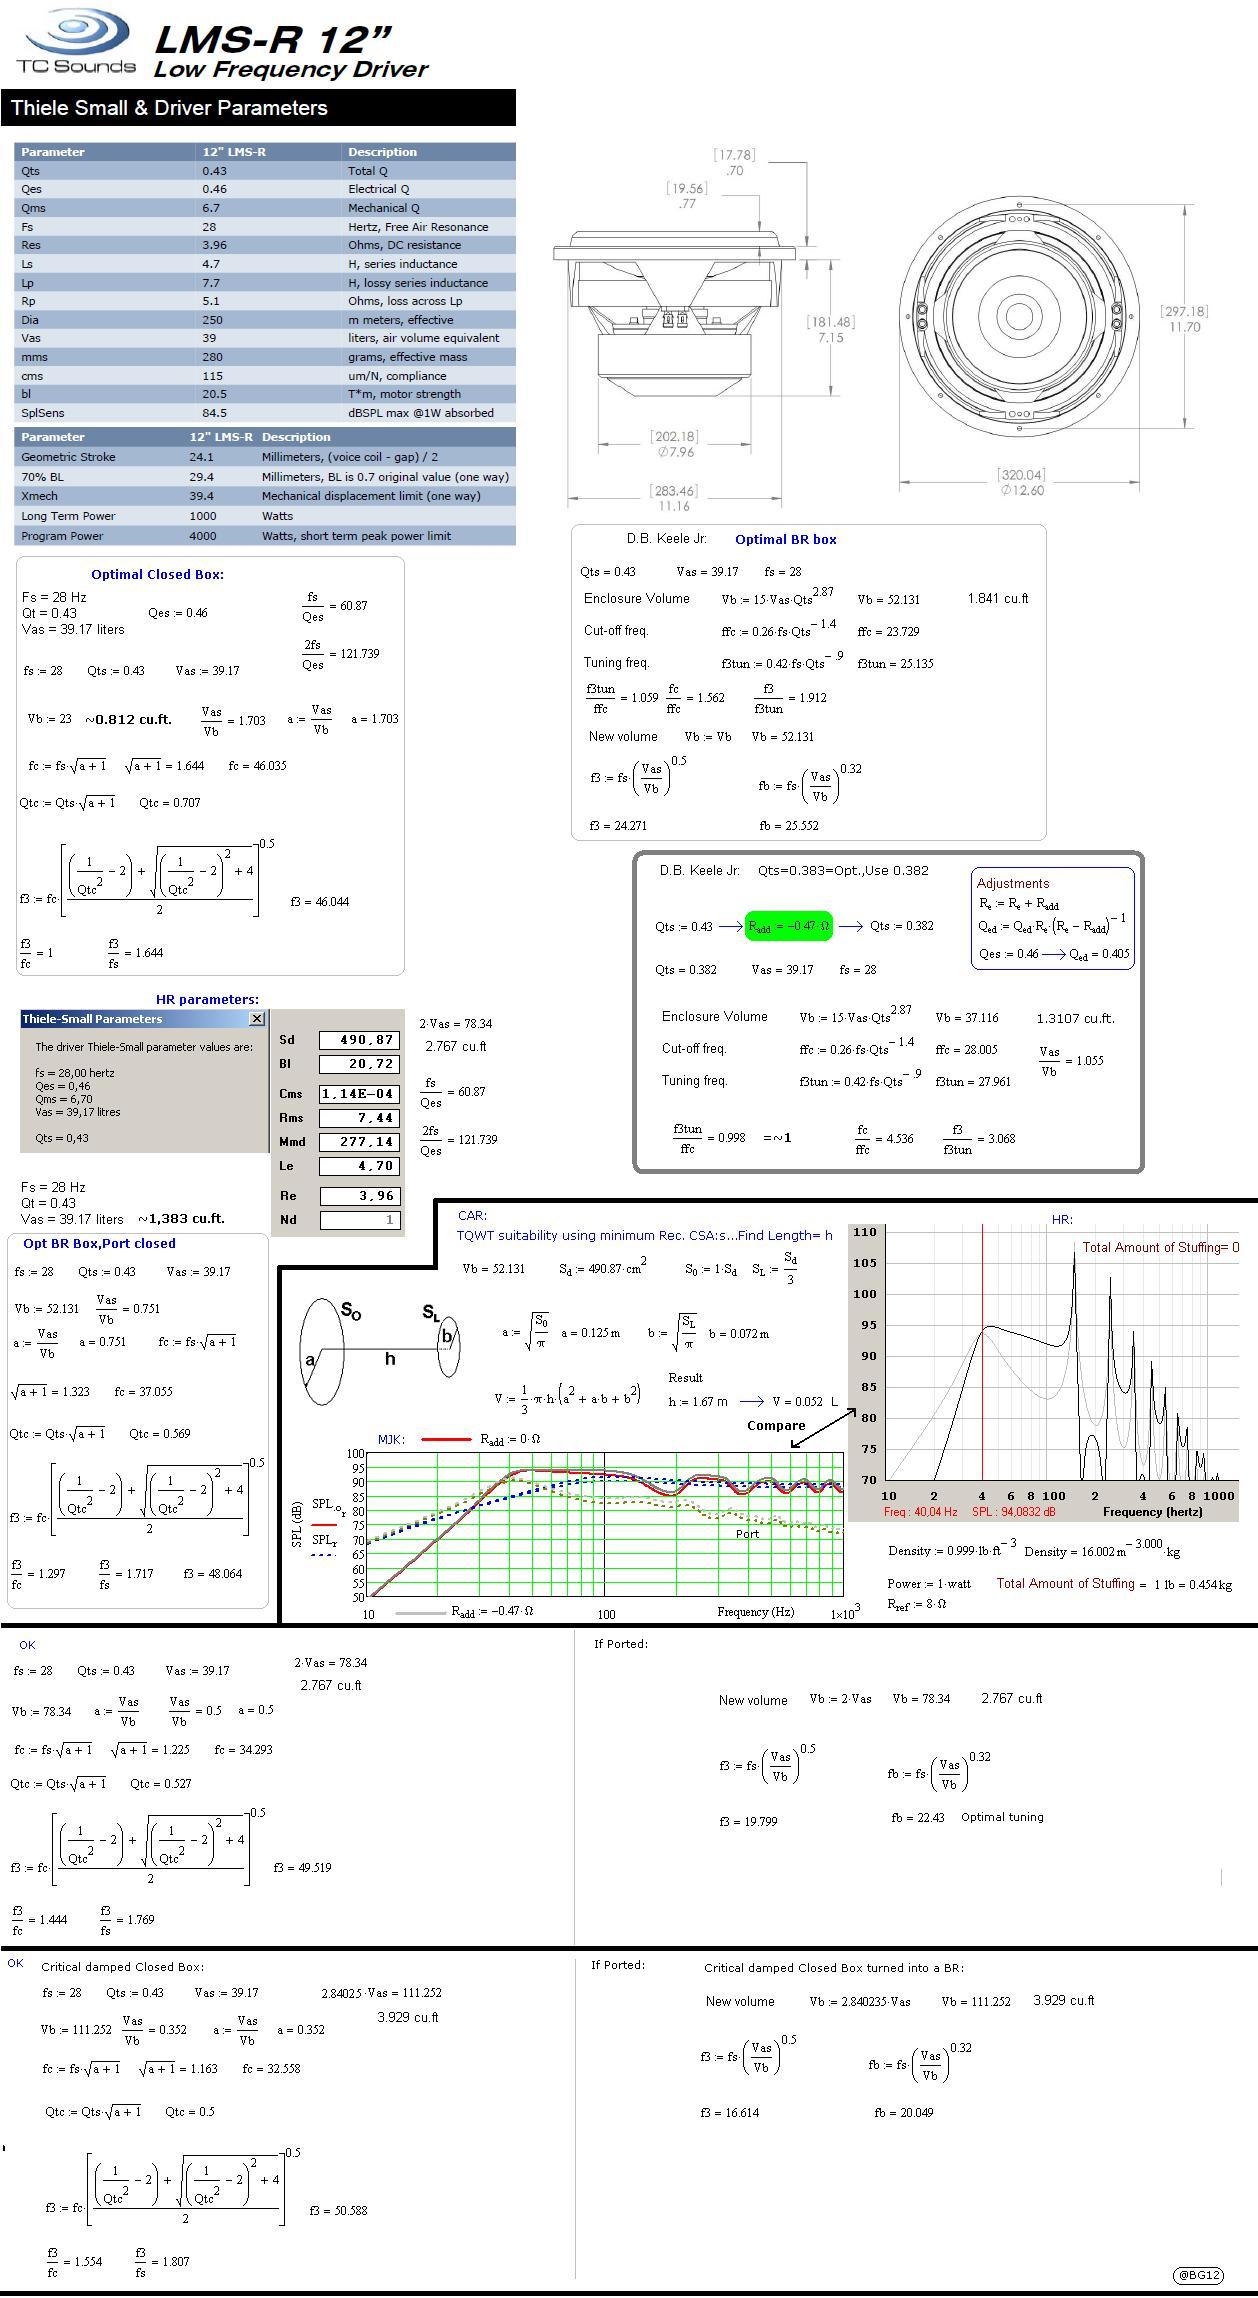Image resolution: width=1258 pixels, height=2298 pixels.
Task: Select the 'f3 = 50.588' result
Action: pyautogui.click(x=338, y=2210)
